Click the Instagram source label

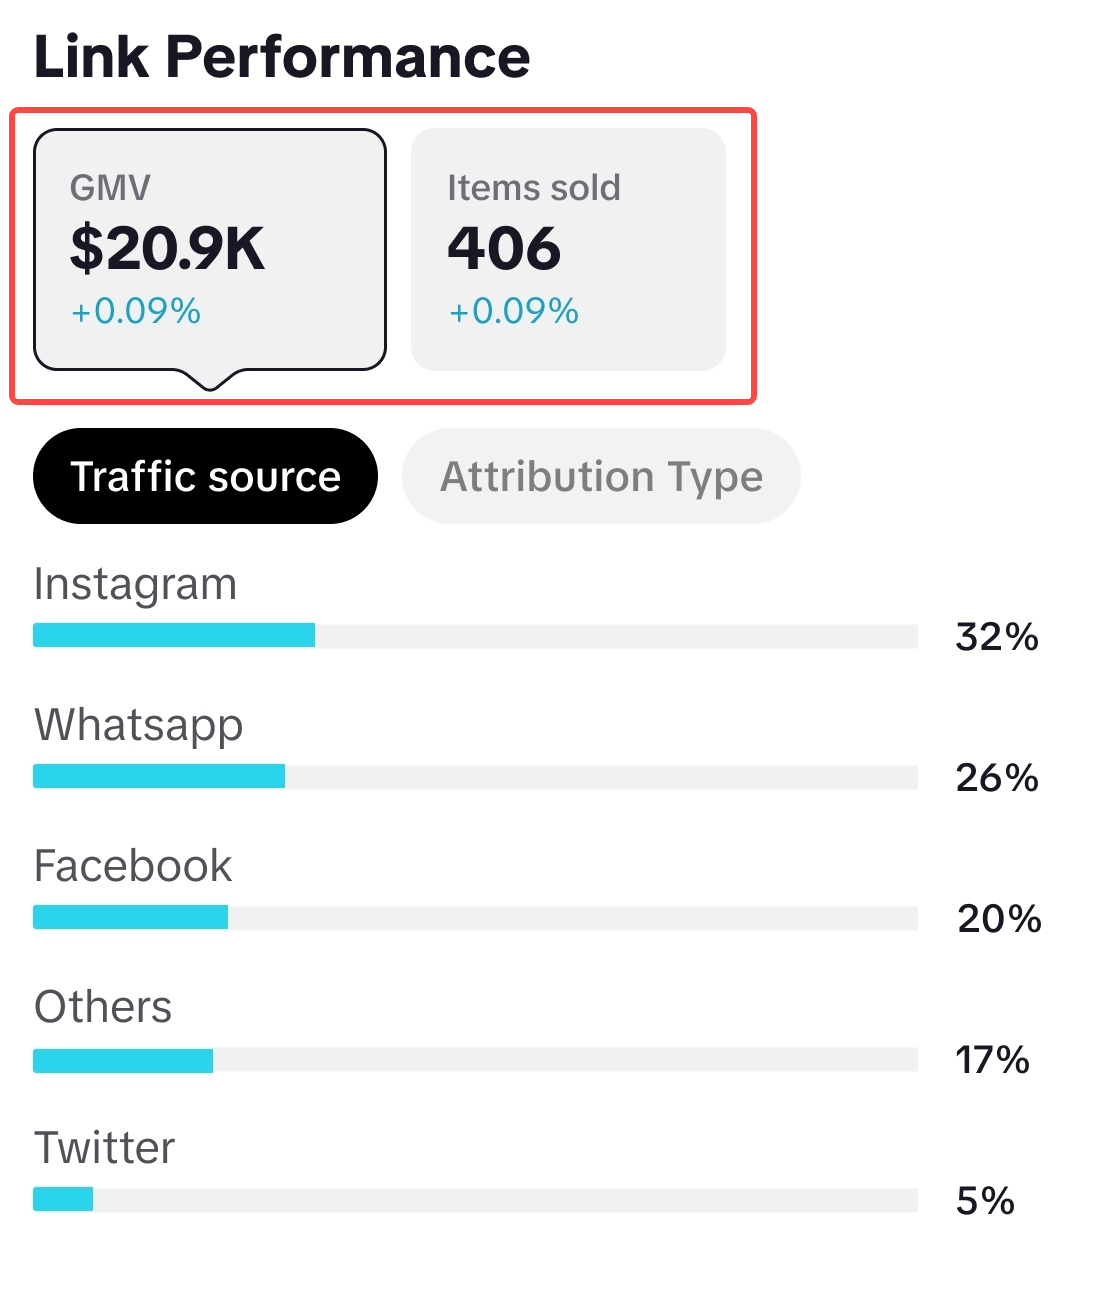tap(135, 584)
